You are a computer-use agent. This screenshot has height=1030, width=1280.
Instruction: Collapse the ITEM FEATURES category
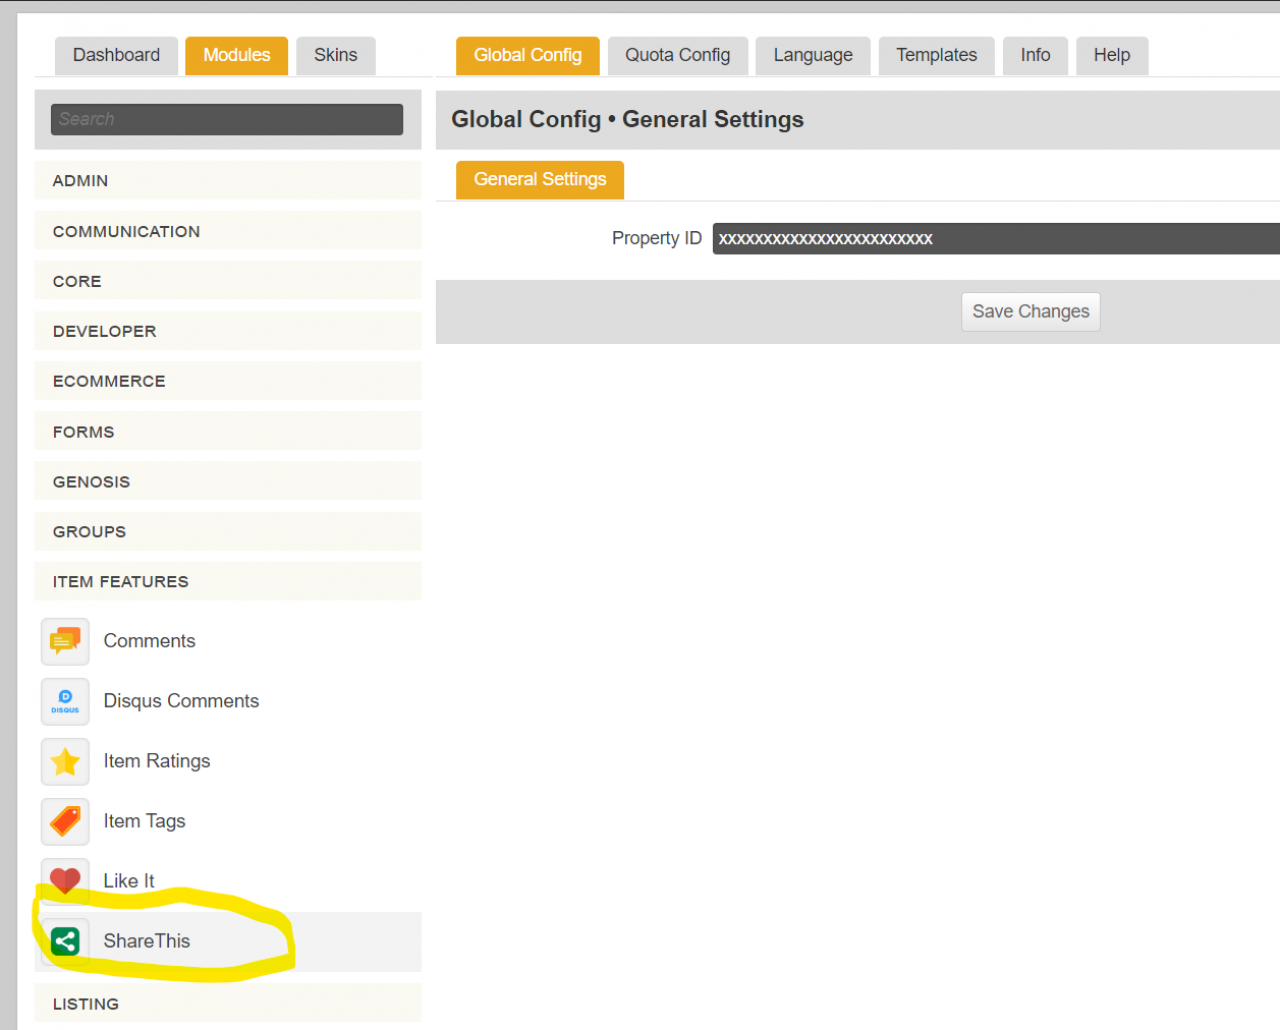point(228,582)
